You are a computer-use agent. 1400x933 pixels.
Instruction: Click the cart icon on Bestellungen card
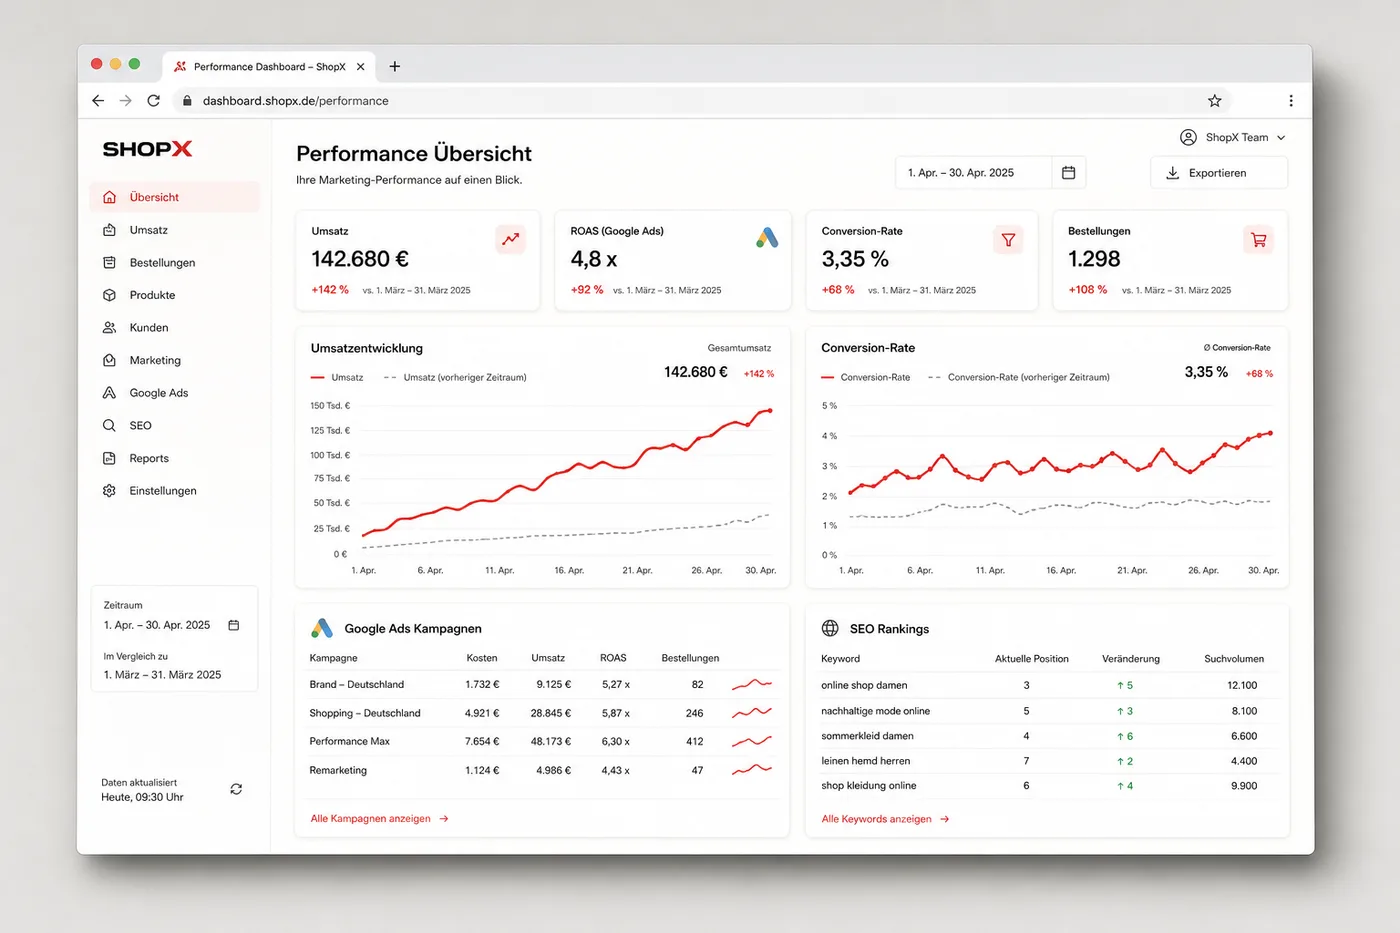click(x=1258, y=240)
